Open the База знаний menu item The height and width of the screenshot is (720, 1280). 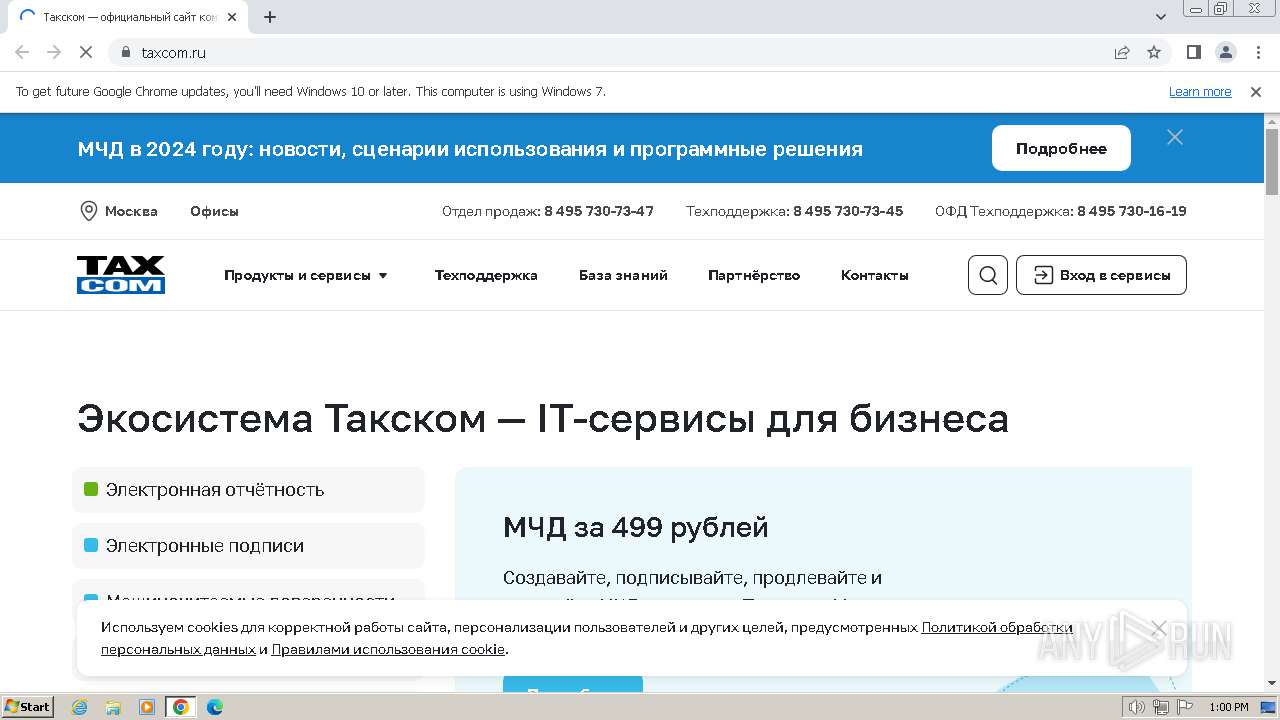point(623,275)
